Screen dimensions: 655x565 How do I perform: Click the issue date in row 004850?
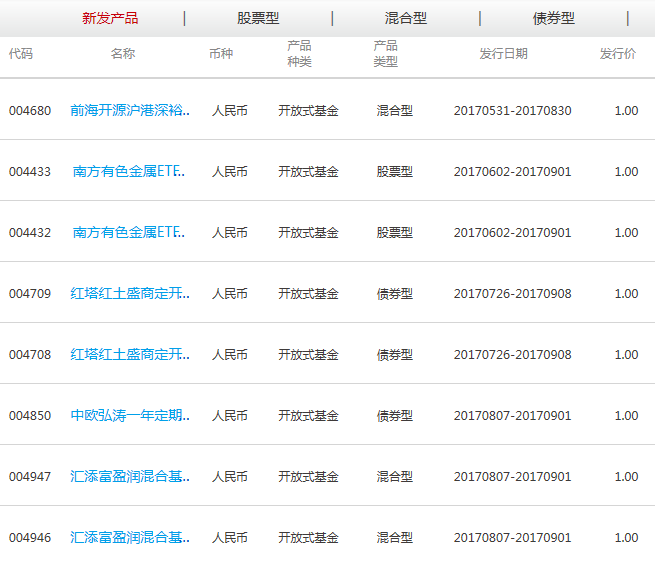513,416
